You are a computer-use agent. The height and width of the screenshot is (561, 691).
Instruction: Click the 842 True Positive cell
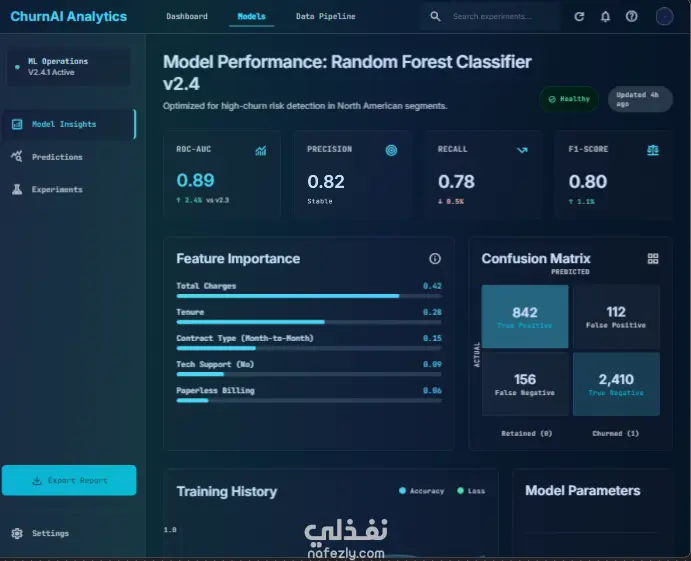524,316
